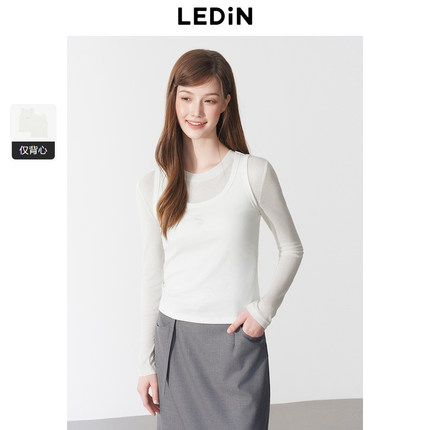Click the letter L in LEDiN logo

184,17
